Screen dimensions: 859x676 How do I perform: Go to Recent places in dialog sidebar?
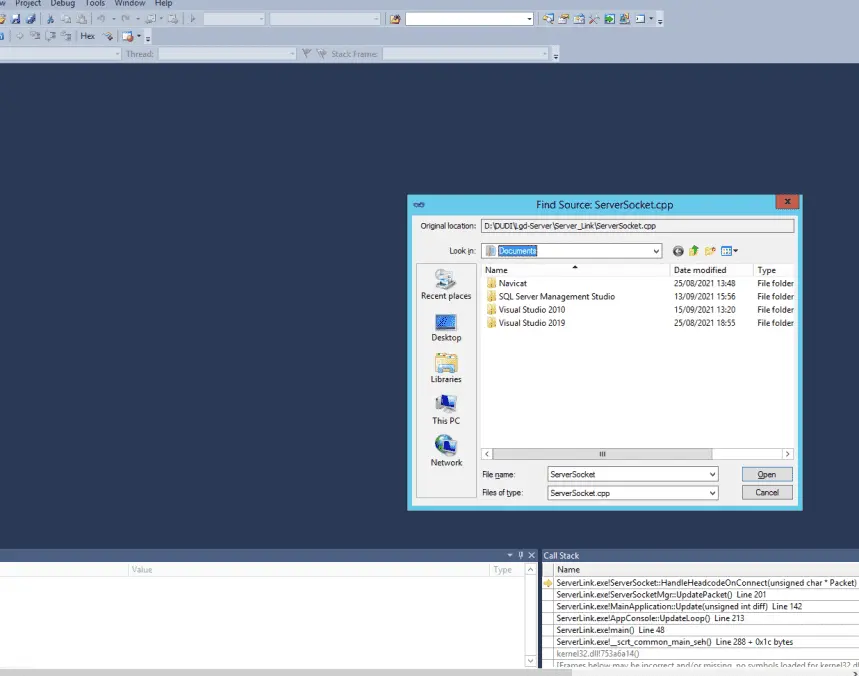coord(446,285)
